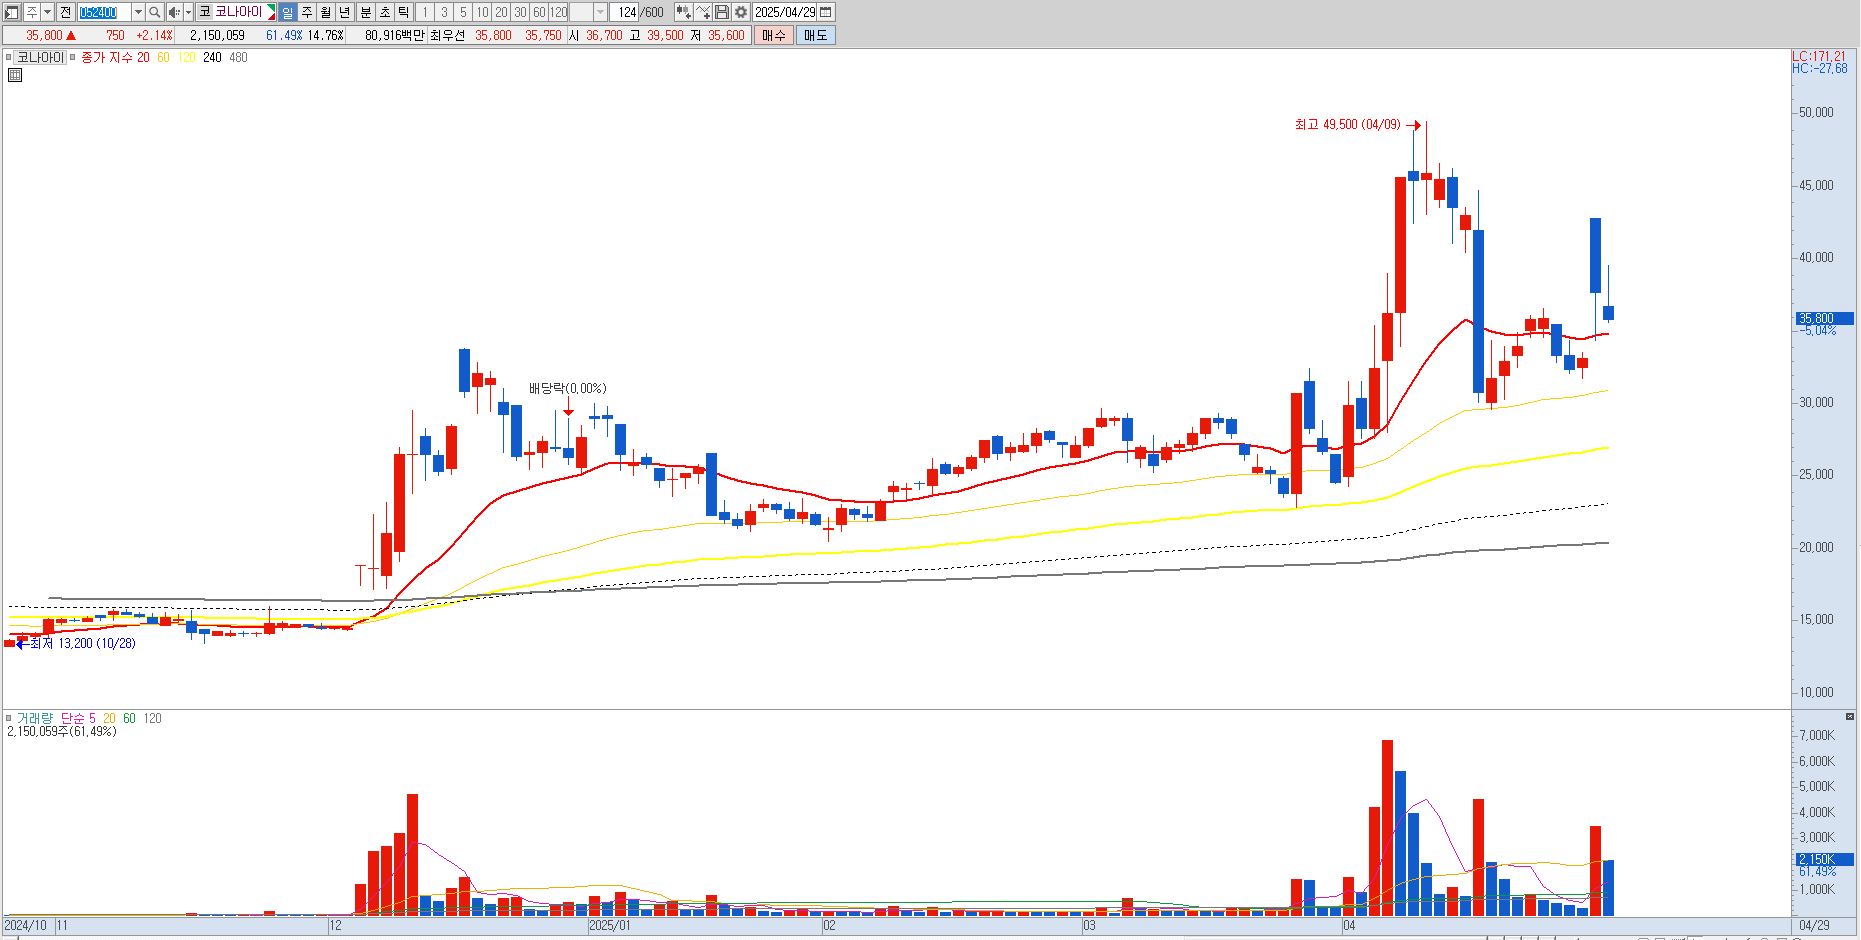The width and height of the screenshot is (1861, 940).
Task: Expand the dropdown next to speaker icon
Action: tap(188, 12)
